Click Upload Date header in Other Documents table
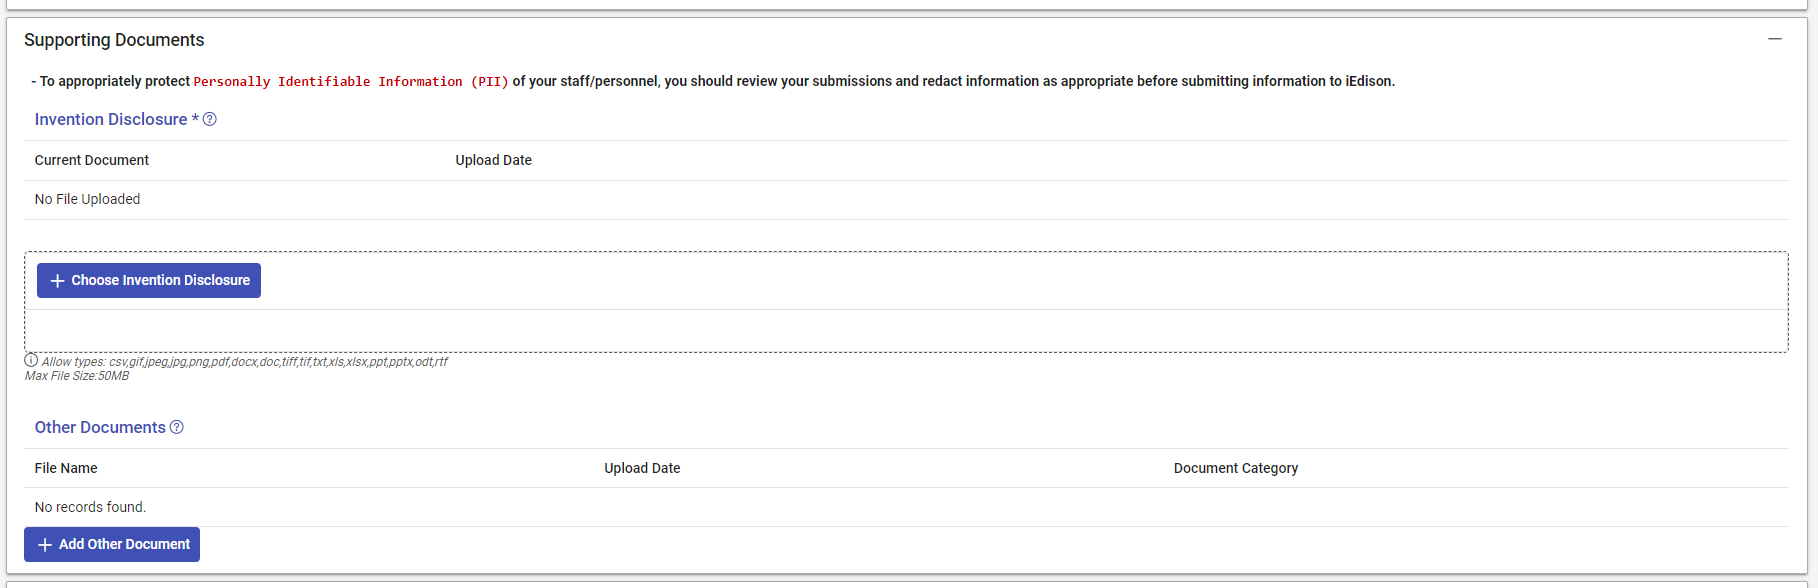The image size is (1818, 588). [x=642, y=468]
